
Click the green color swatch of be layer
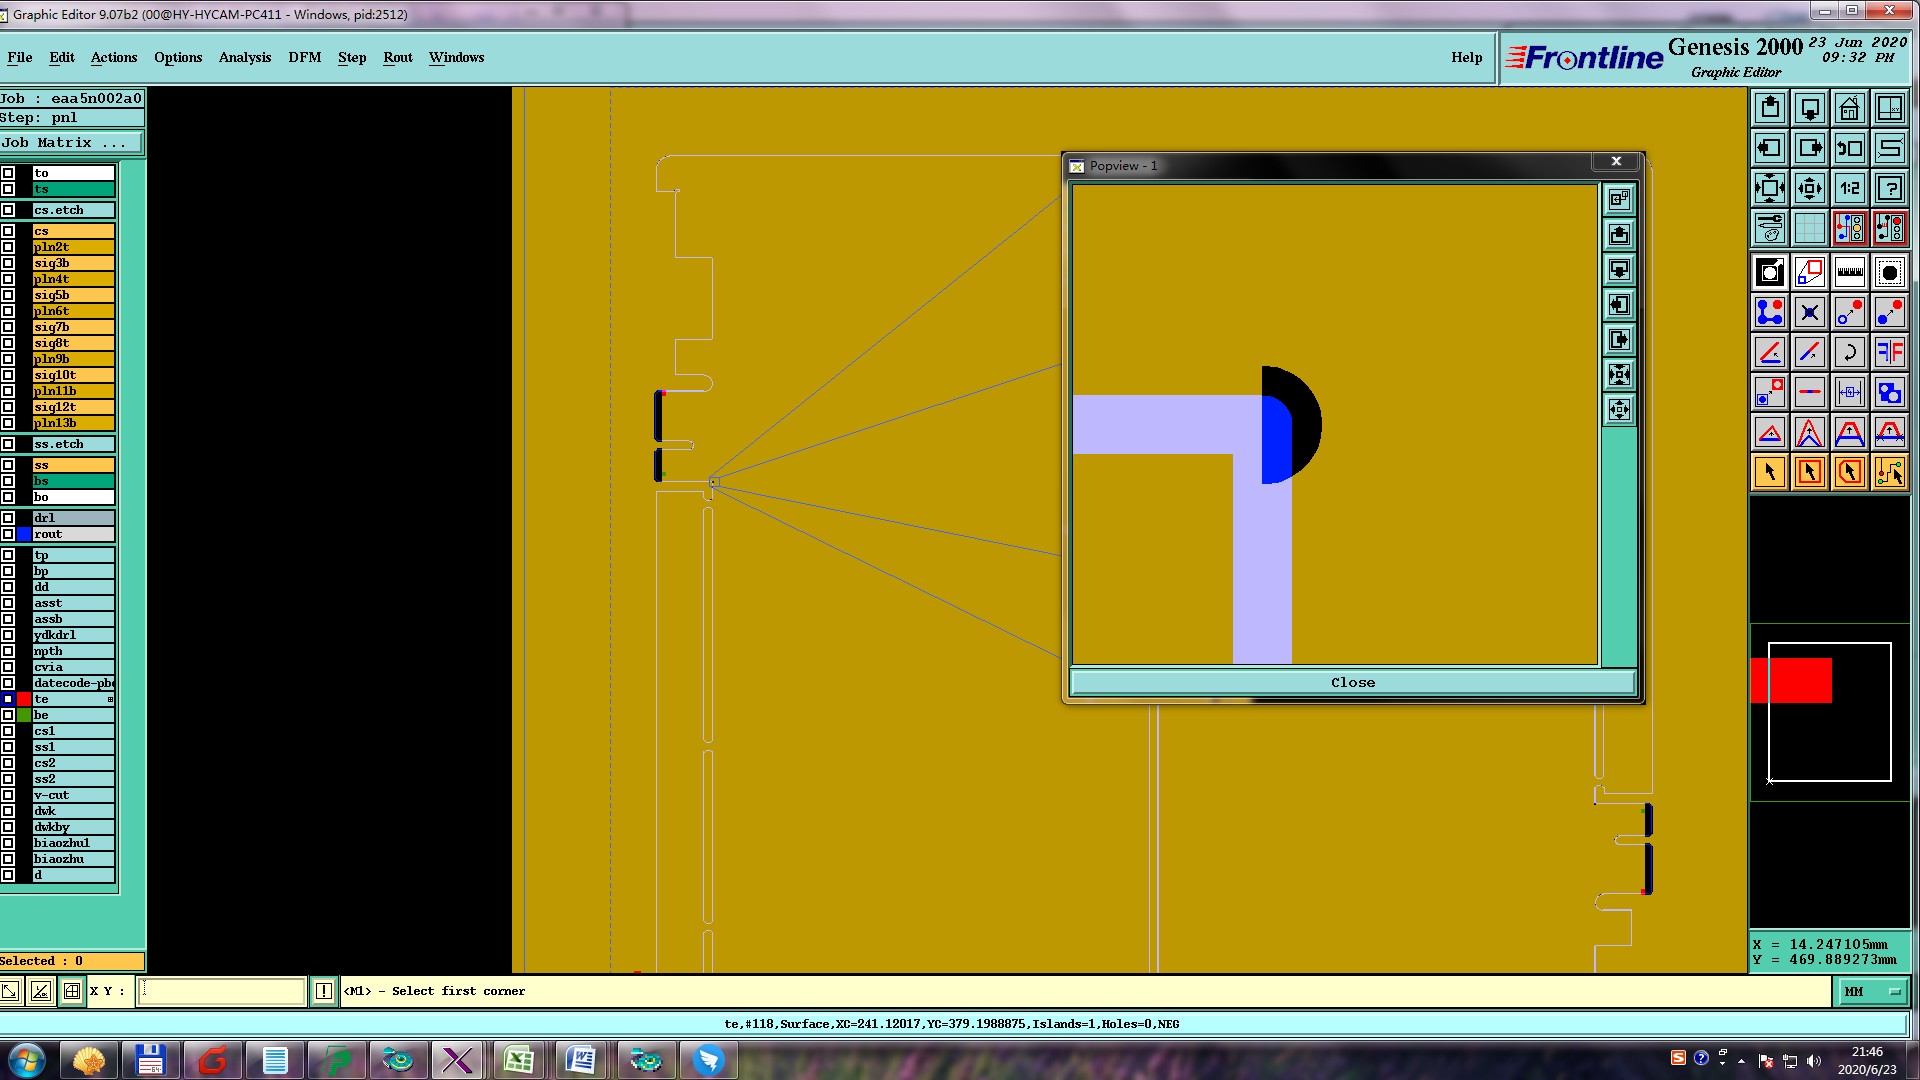(x=24, y=715)
